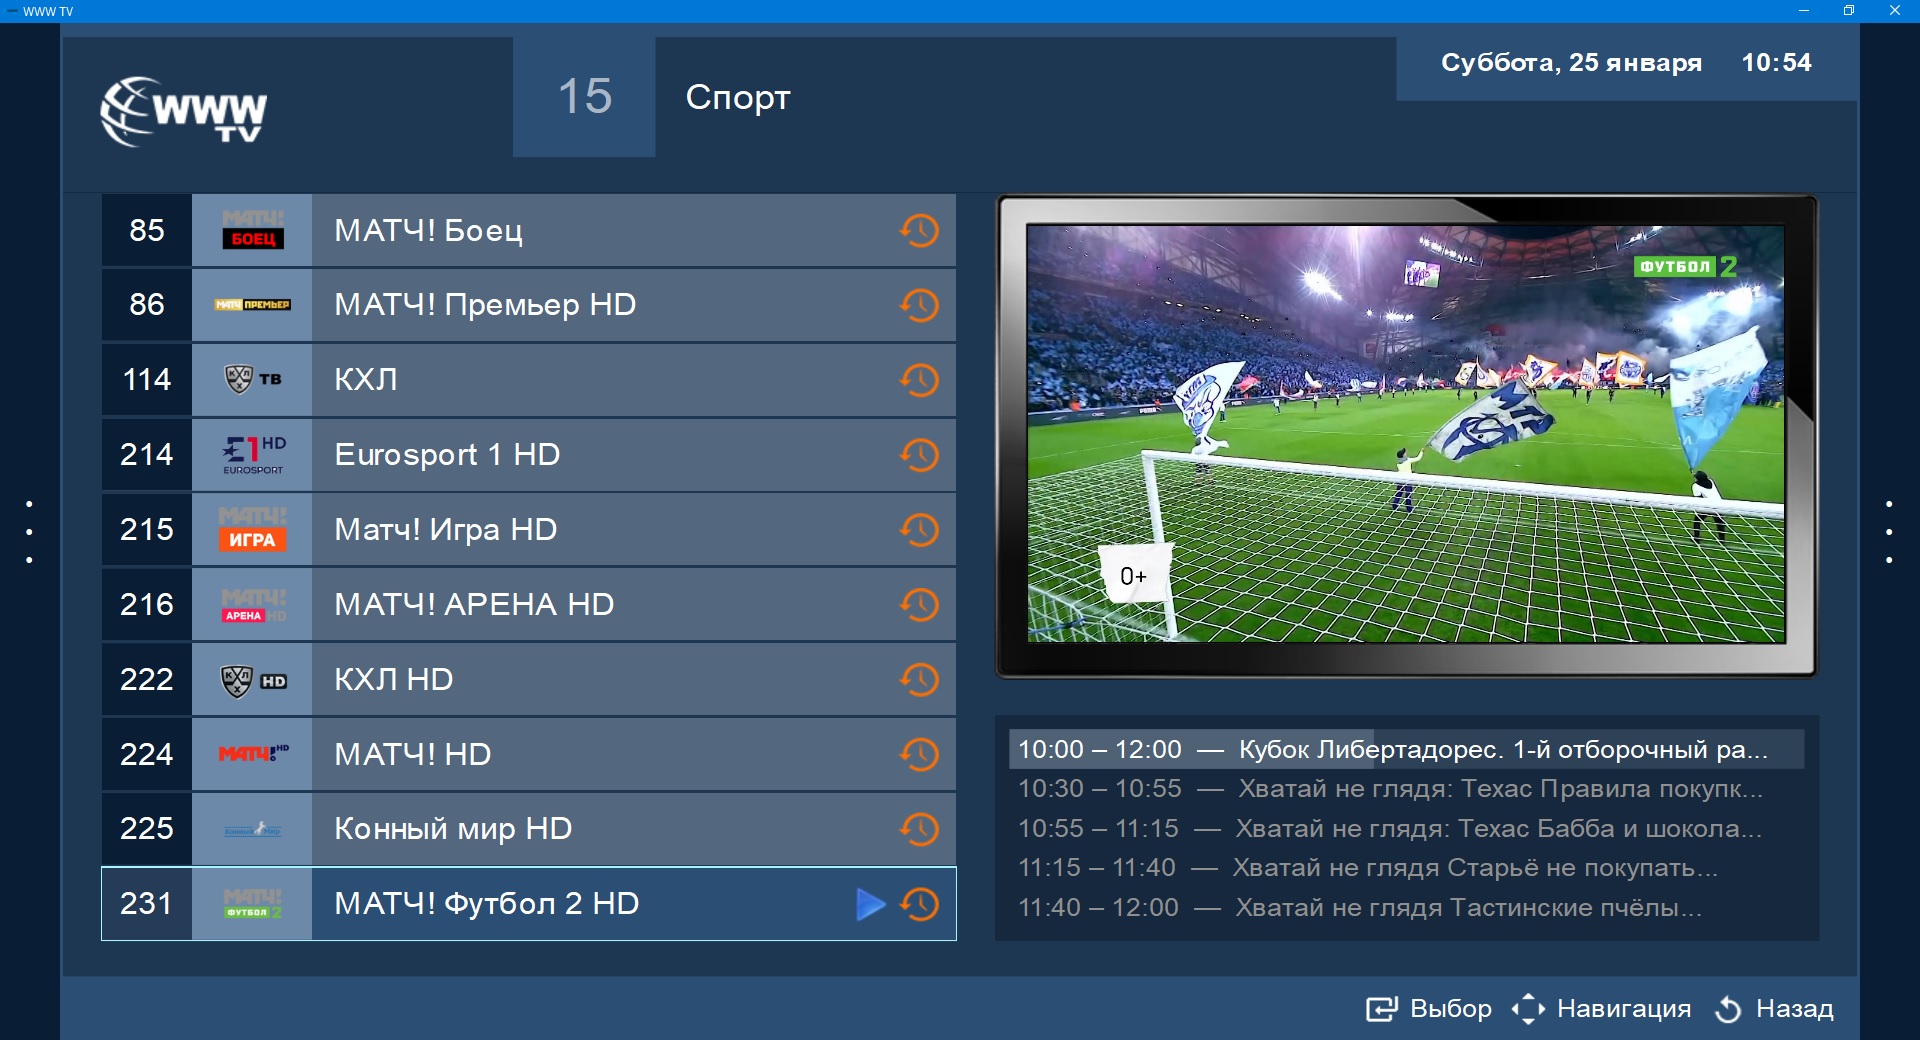Click the МАТЧ! Премьер channel logo

click(x=252, y=305)
